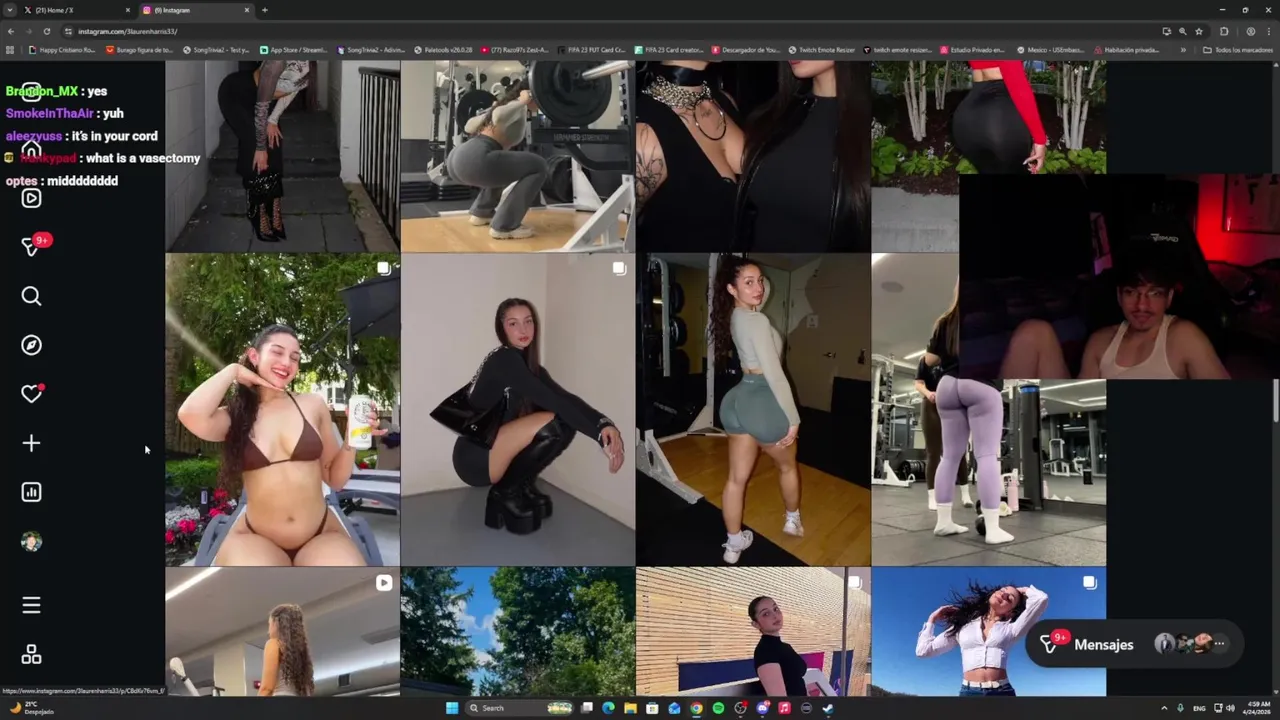The width and height of the screenshot is (1280, 720).
Task: Open the 'Borrego figura de to...' bookmark
Action: click(x=140, y=50)
